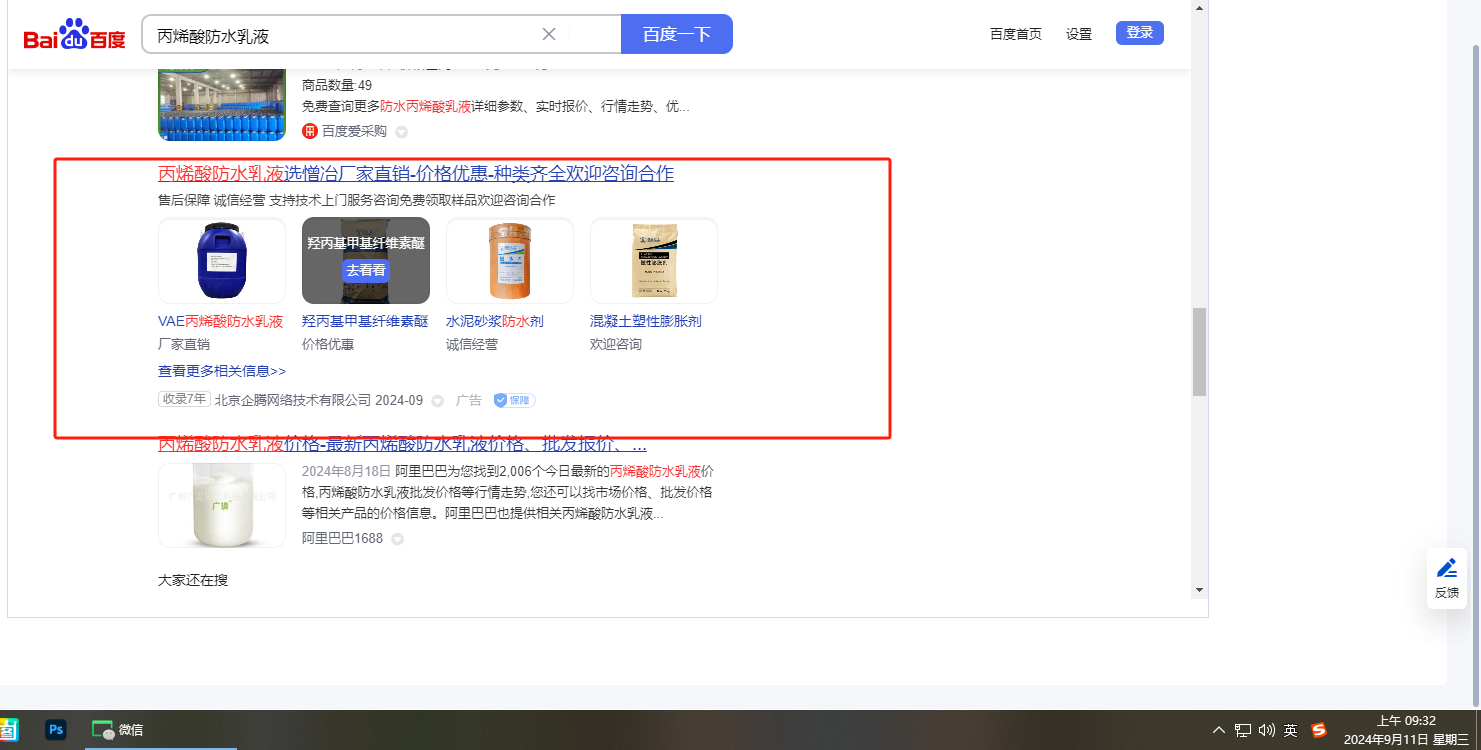
Task: Show hidden tray icons with the chevron
Action: pyautogui.click(x=1218, y=730)
